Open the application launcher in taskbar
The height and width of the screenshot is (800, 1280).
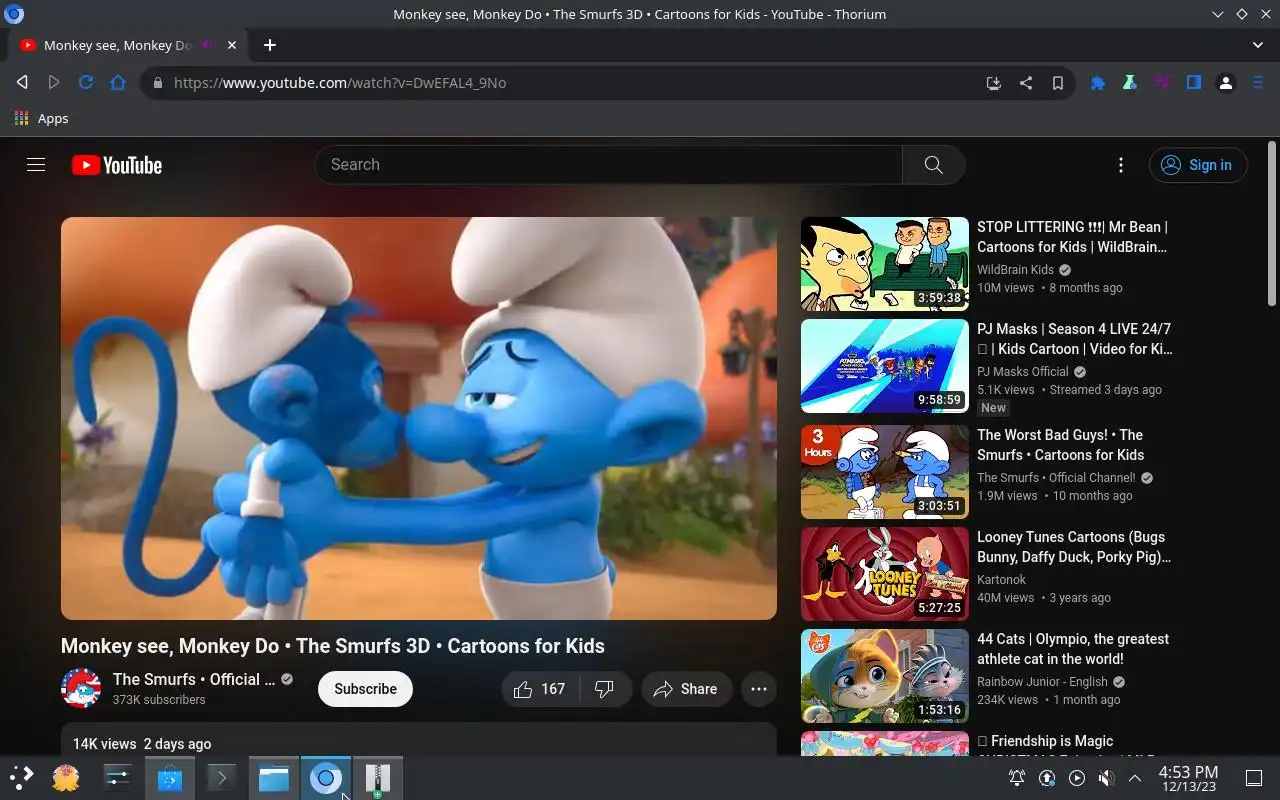pyautogui.click(x=21, y=778)
